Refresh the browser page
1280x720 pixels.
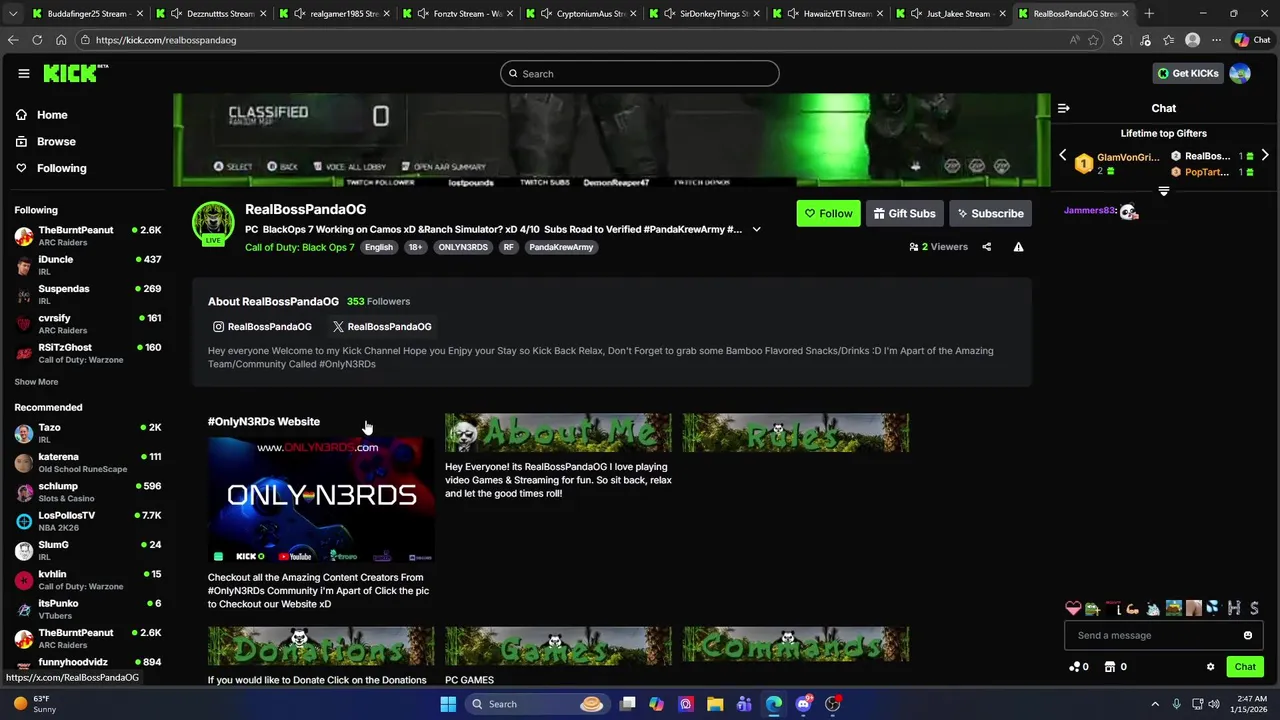tap(37, 40)
